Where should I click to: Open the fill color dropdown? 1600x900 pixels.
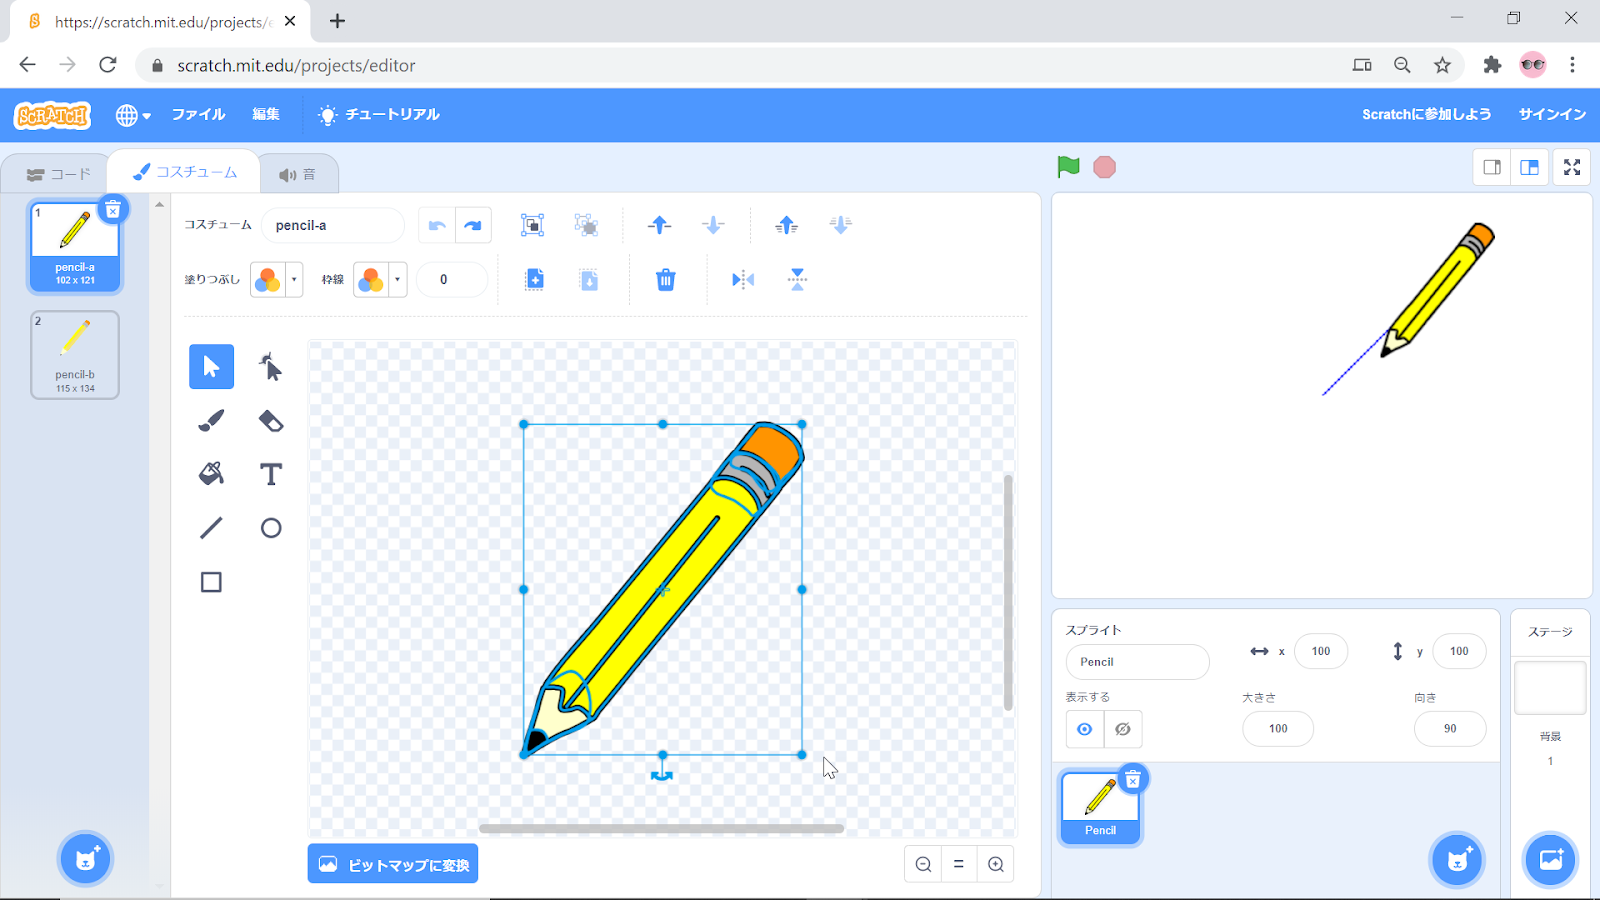coord(277,280)
